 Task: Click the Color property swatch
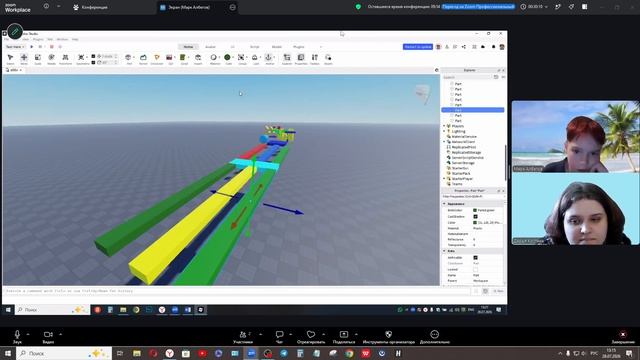coord(475,223)
